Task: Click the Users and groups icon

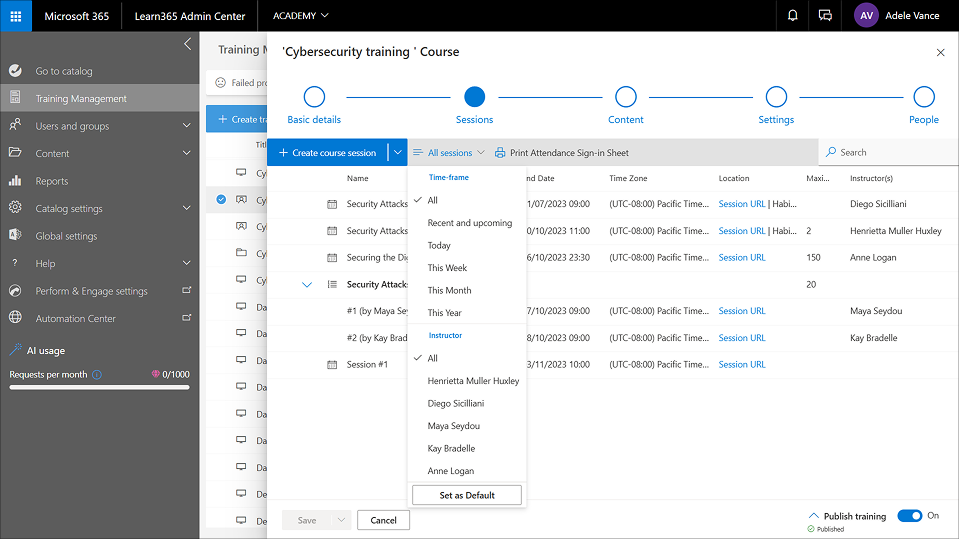Action: 15,125
